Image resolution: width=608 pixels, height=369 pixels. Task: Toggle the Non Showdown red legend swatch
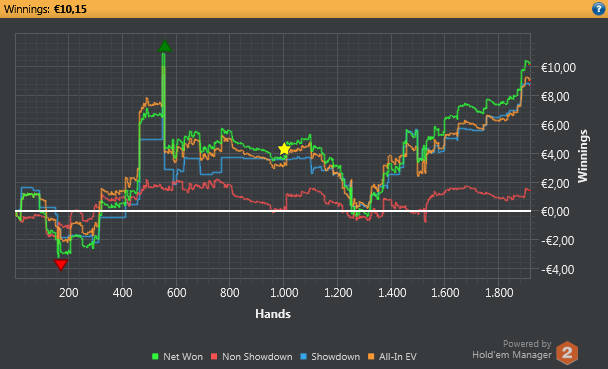(214, 356)
